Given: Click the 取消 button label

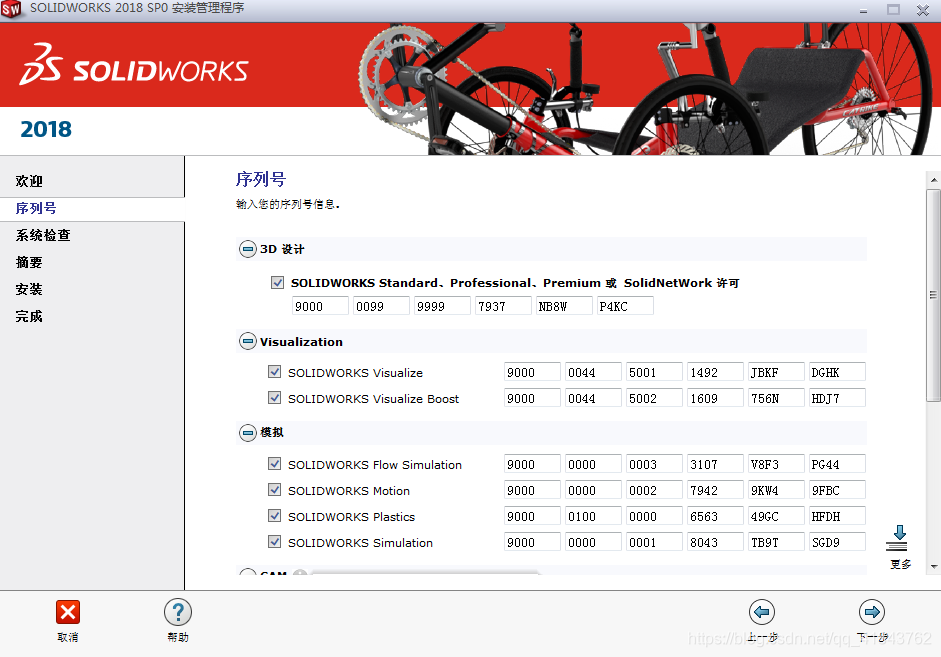Looking at the screenshot, I should pos(68,637).
